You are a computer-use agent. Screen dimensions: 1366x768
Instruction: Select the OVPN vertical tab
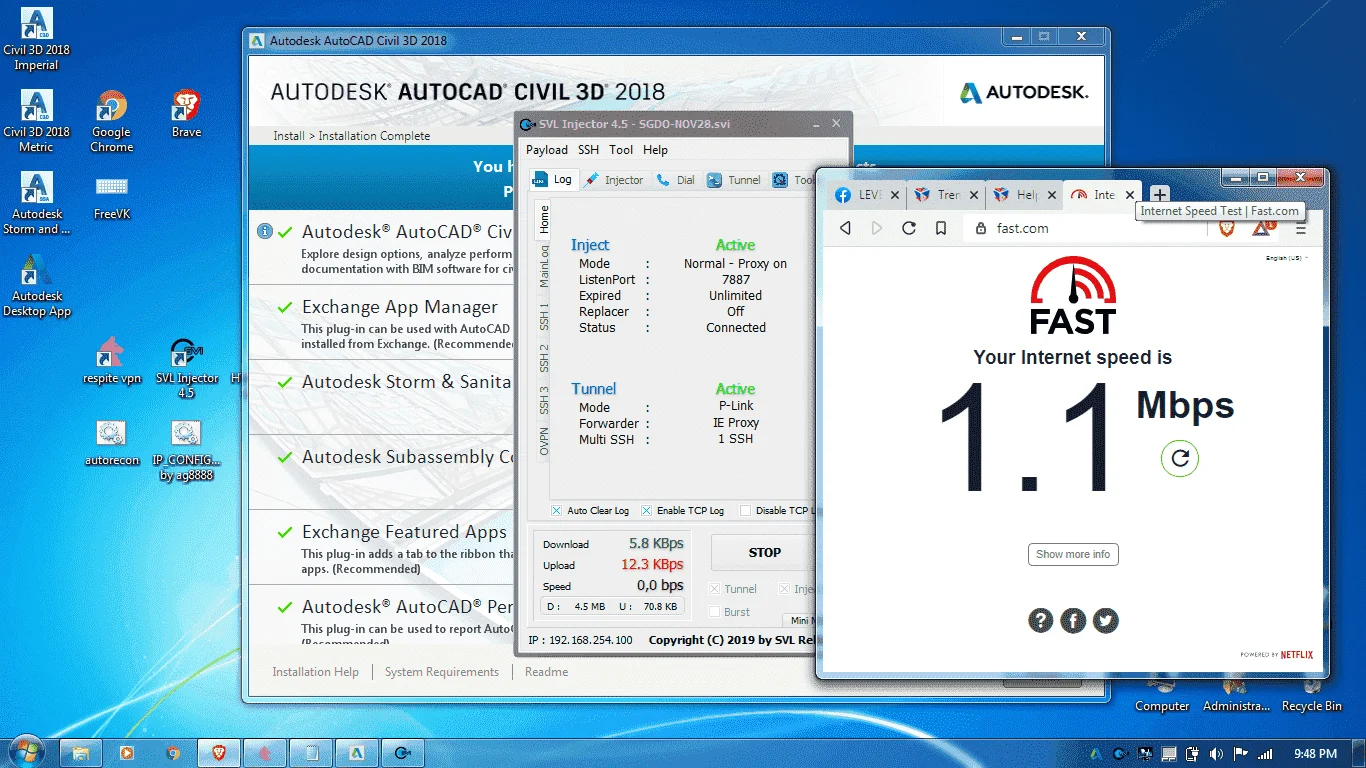click(x=543, y=441)
